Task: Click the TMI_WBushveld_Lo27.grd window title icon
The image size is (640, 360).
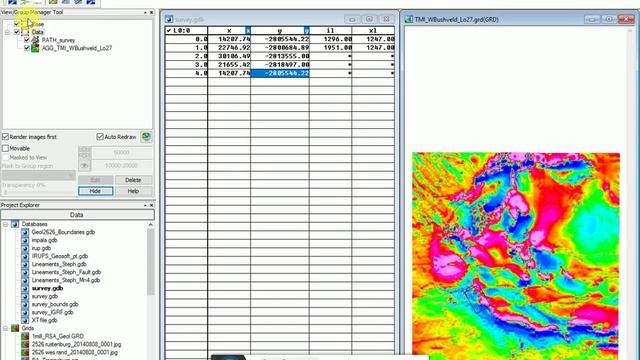Action: coord(409,19)
